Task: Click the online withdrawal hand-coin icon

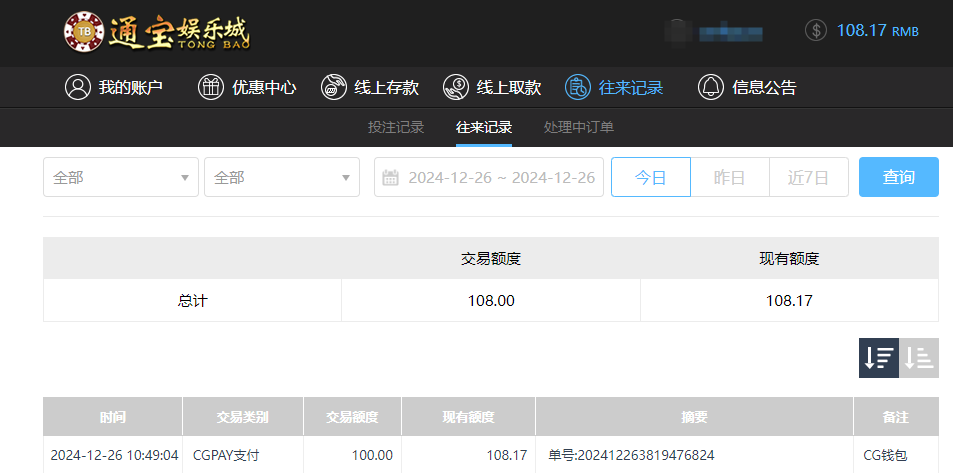Action: (x=455, y=88)
